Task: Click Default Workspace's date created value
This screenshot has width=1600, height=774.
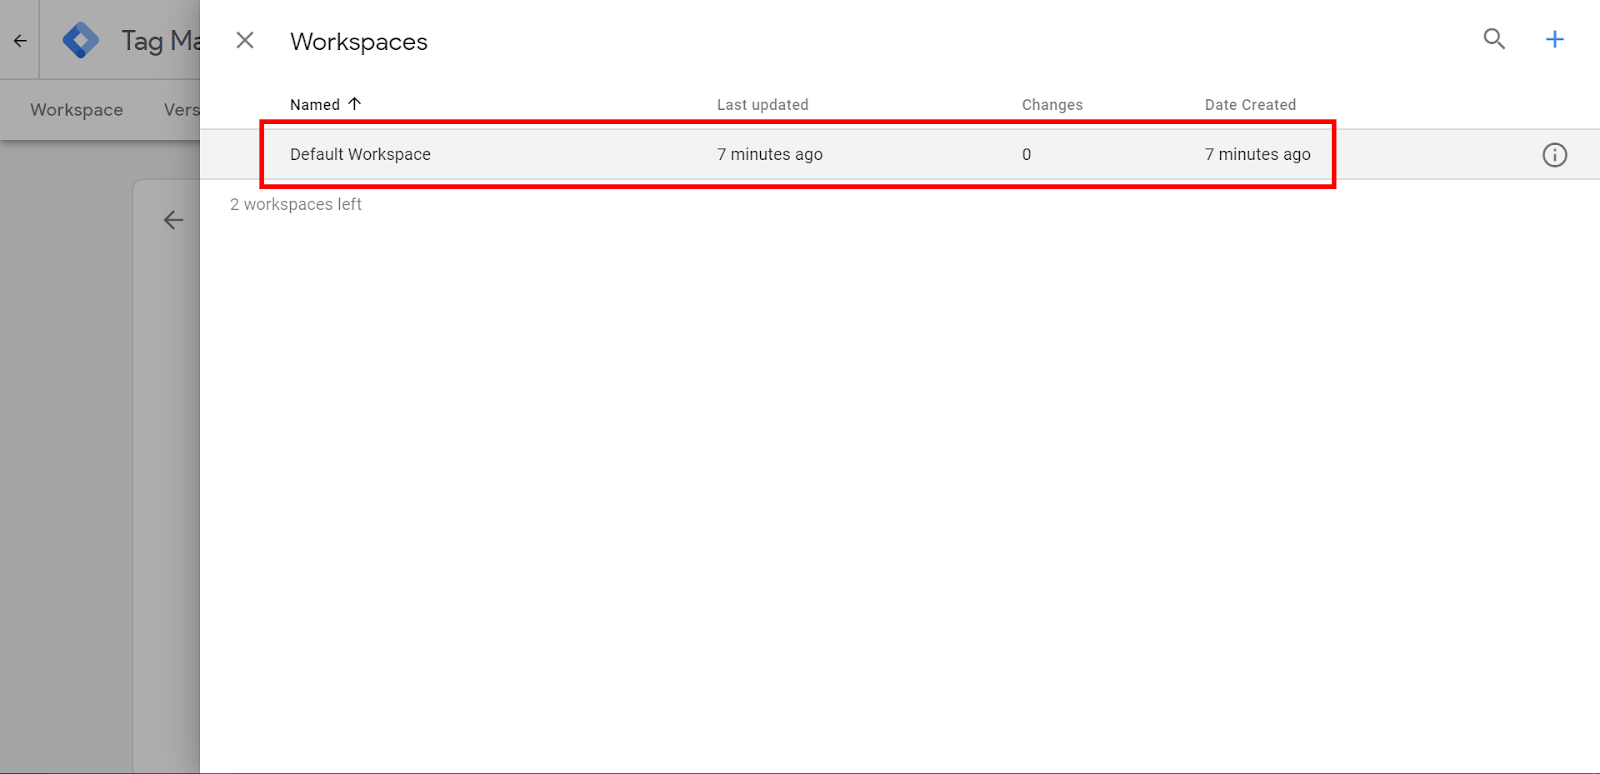Action: pos(1257,155)
